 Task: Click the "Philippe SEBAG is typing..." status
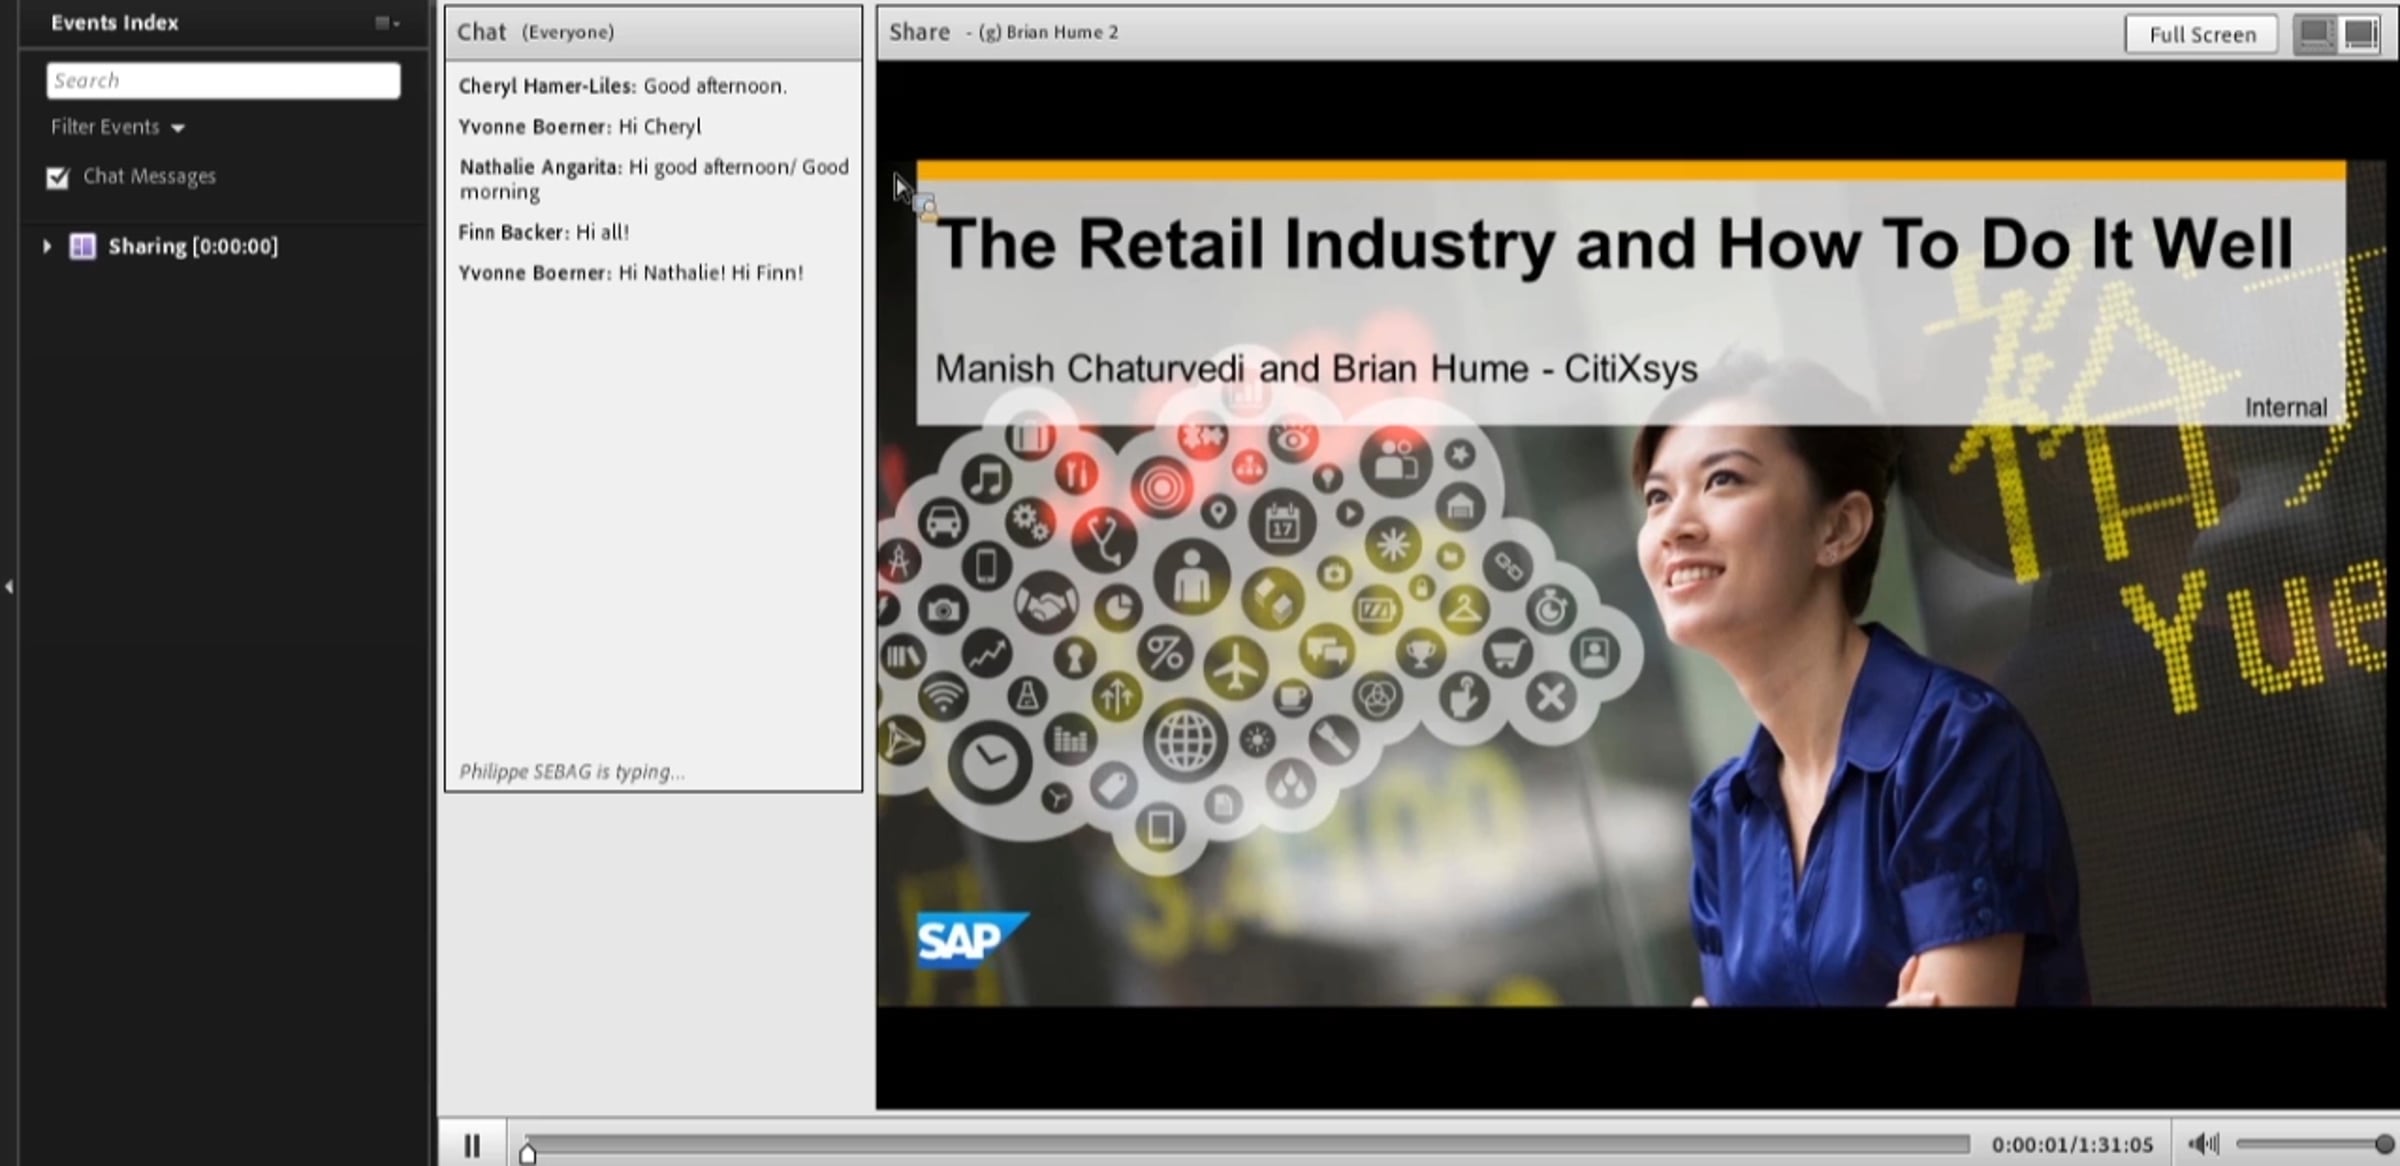(x=572, y=772)
